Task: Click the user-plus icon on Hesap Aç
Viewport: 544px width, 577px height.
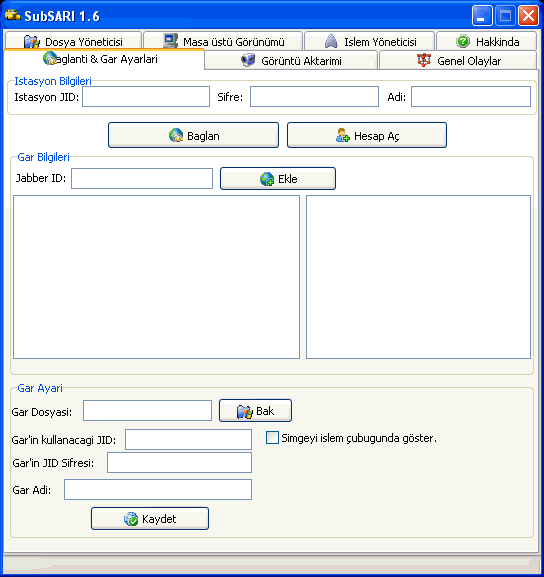Action: point(343,135)
